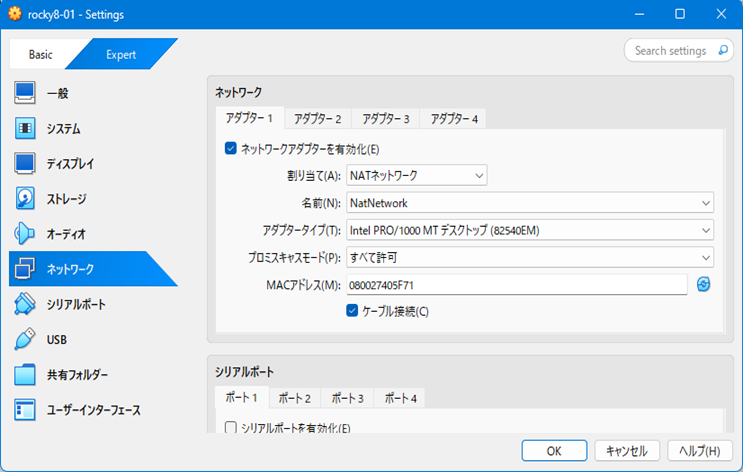Viewport: 743px width, 472px height.
Task: Open the システム (System) settings icon
Action: tap(25, 128)
